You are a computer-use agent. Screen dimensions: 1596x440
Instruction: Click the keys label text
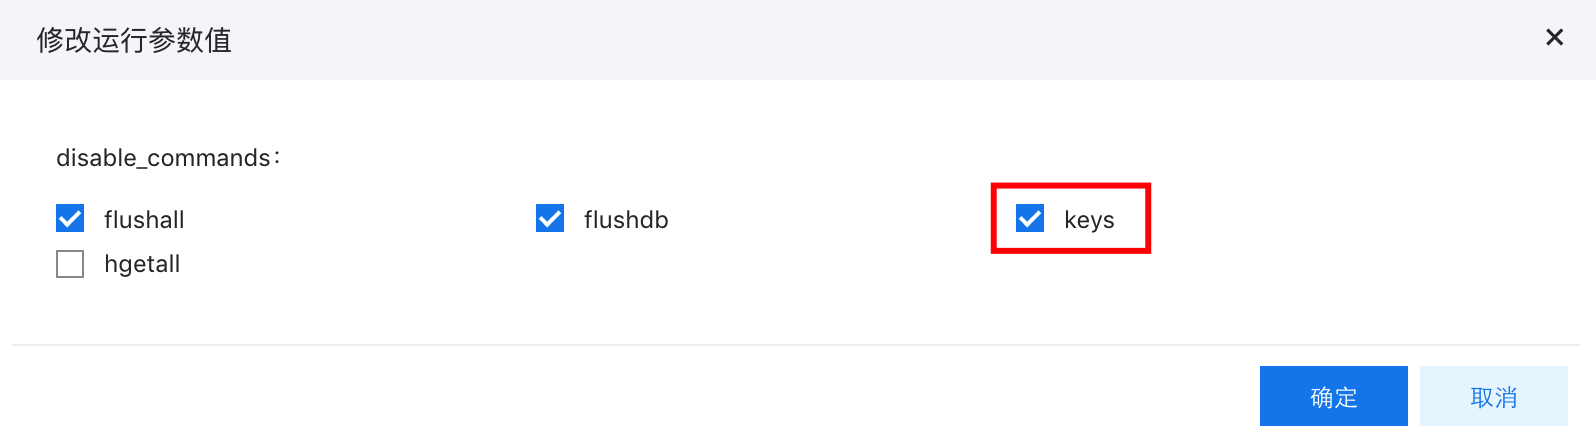coord(1089,220)
